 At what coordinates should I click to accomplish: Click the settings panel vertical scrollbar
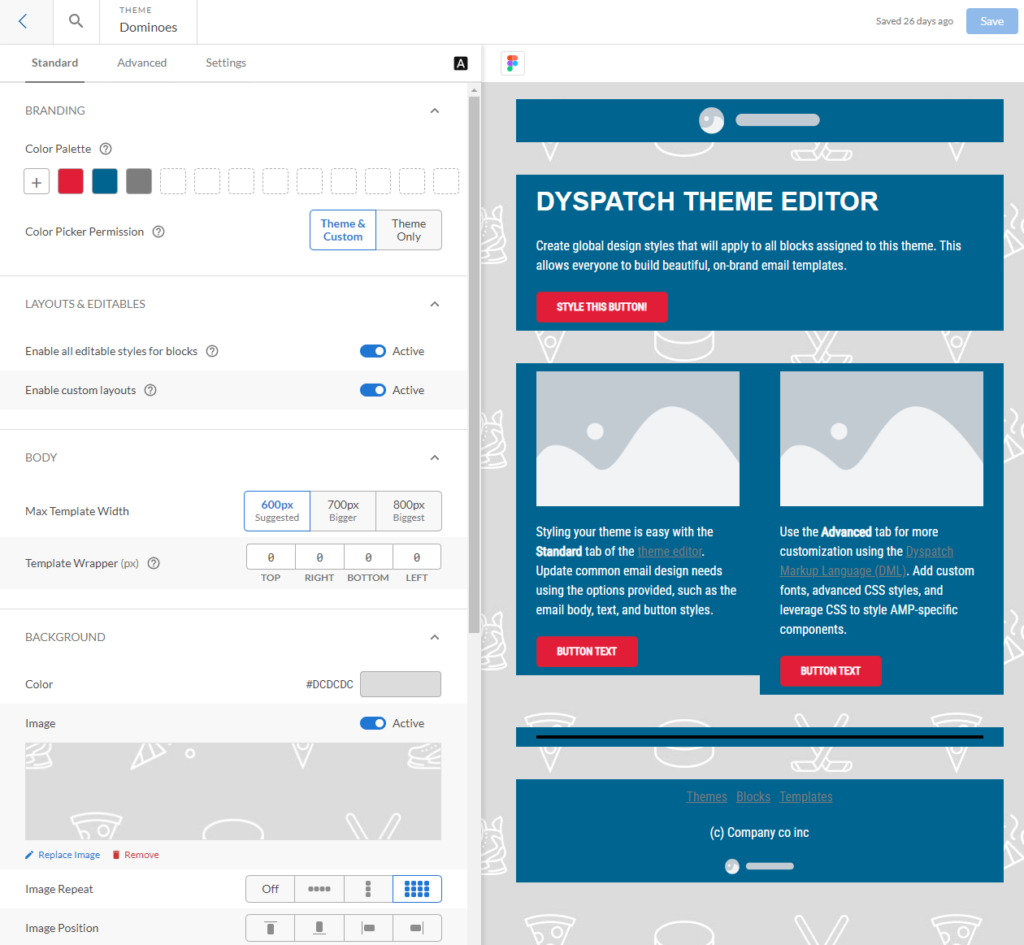[x=474, y=366]
